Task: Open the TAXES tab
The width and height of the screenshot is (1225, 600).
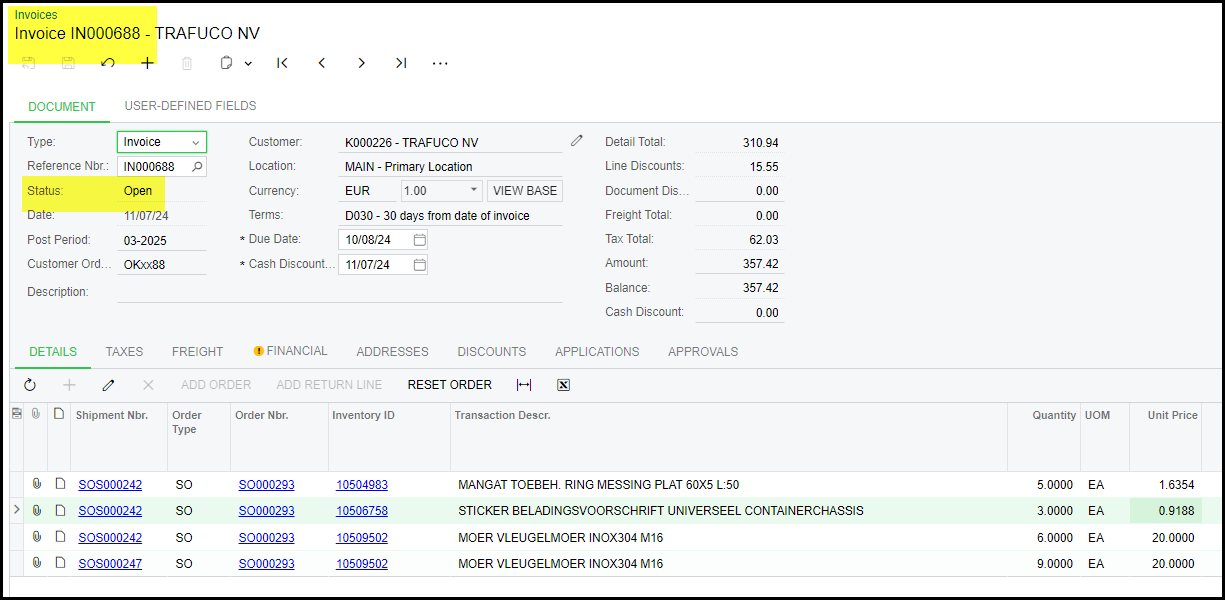Action: tap(124, 352)
